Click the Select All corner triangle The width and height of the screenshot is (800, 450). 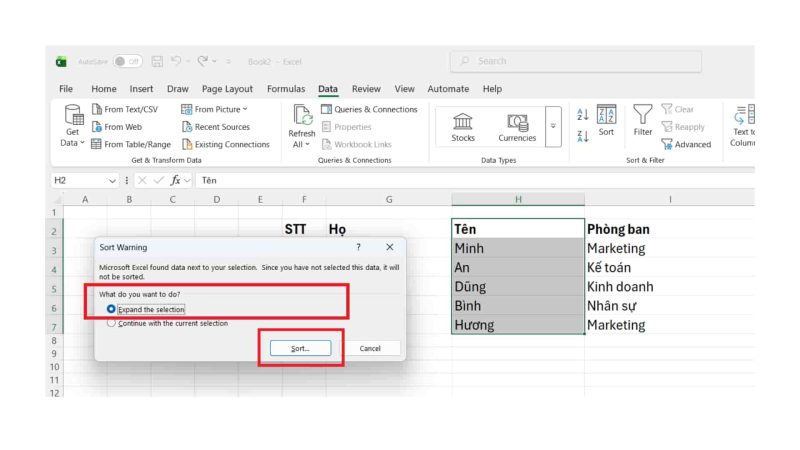point(57,199)
